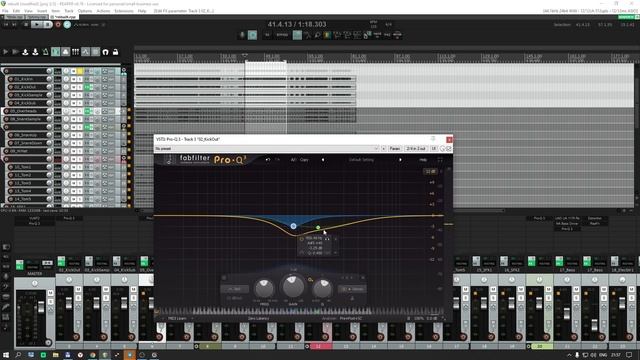Toggle Pro-Q 3 full screen icon
Screen dimensions: 640x360
pyautogui.click(x=440, y=160)
